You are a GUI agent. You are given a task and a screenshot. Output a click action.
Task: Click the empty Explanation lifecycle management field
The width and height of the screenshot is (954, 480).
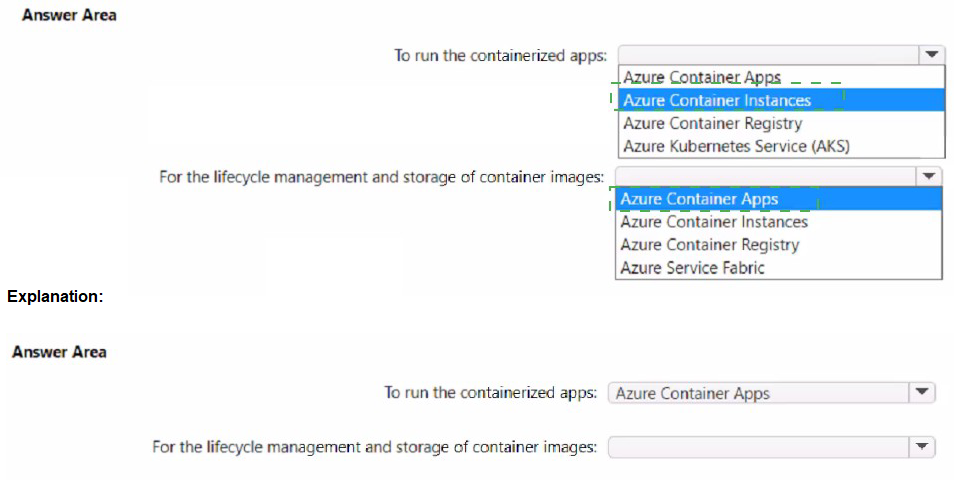757,447
